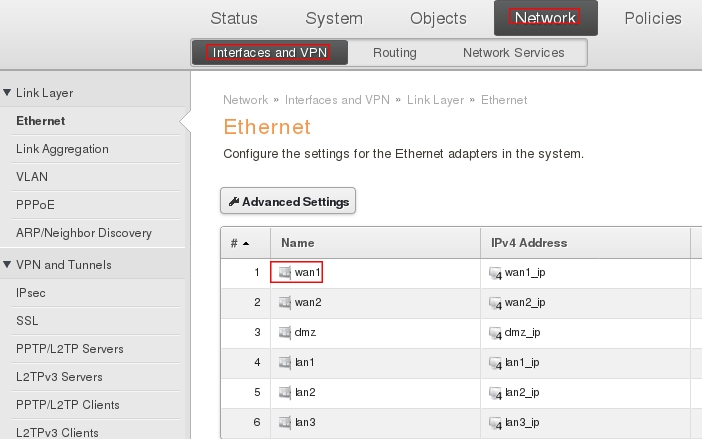This screenshot has width=702, height=439.
Task: Open the Policies top menu
Action: point(652,18)
